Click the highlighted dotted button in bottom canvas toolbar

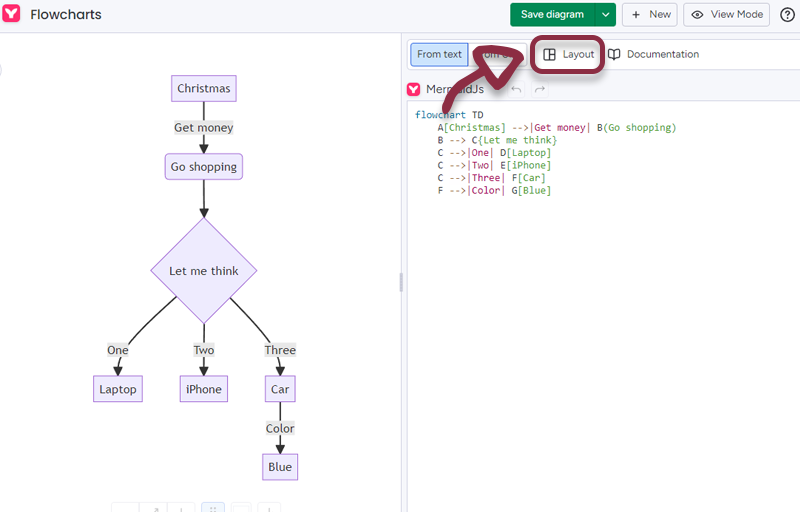tap(213, 507)
